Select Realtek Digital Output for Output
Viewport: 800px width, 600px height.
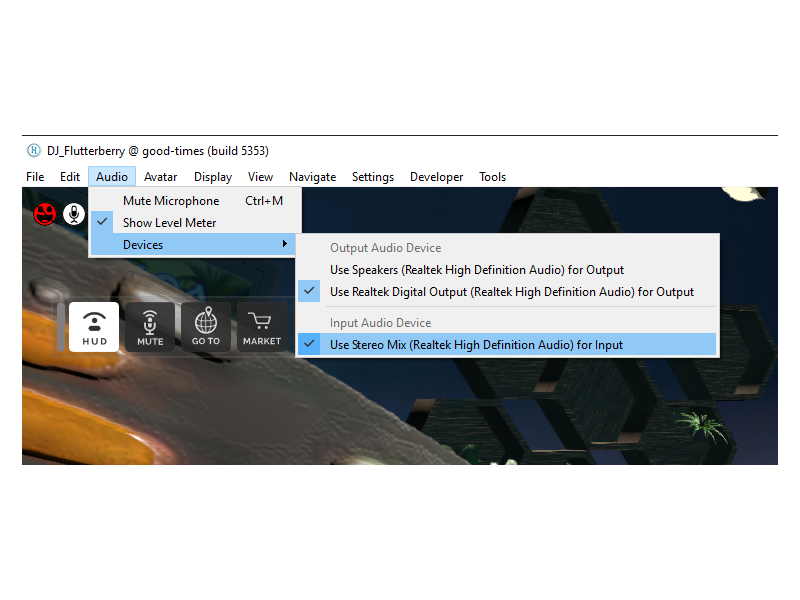click(x=507, y=292)
